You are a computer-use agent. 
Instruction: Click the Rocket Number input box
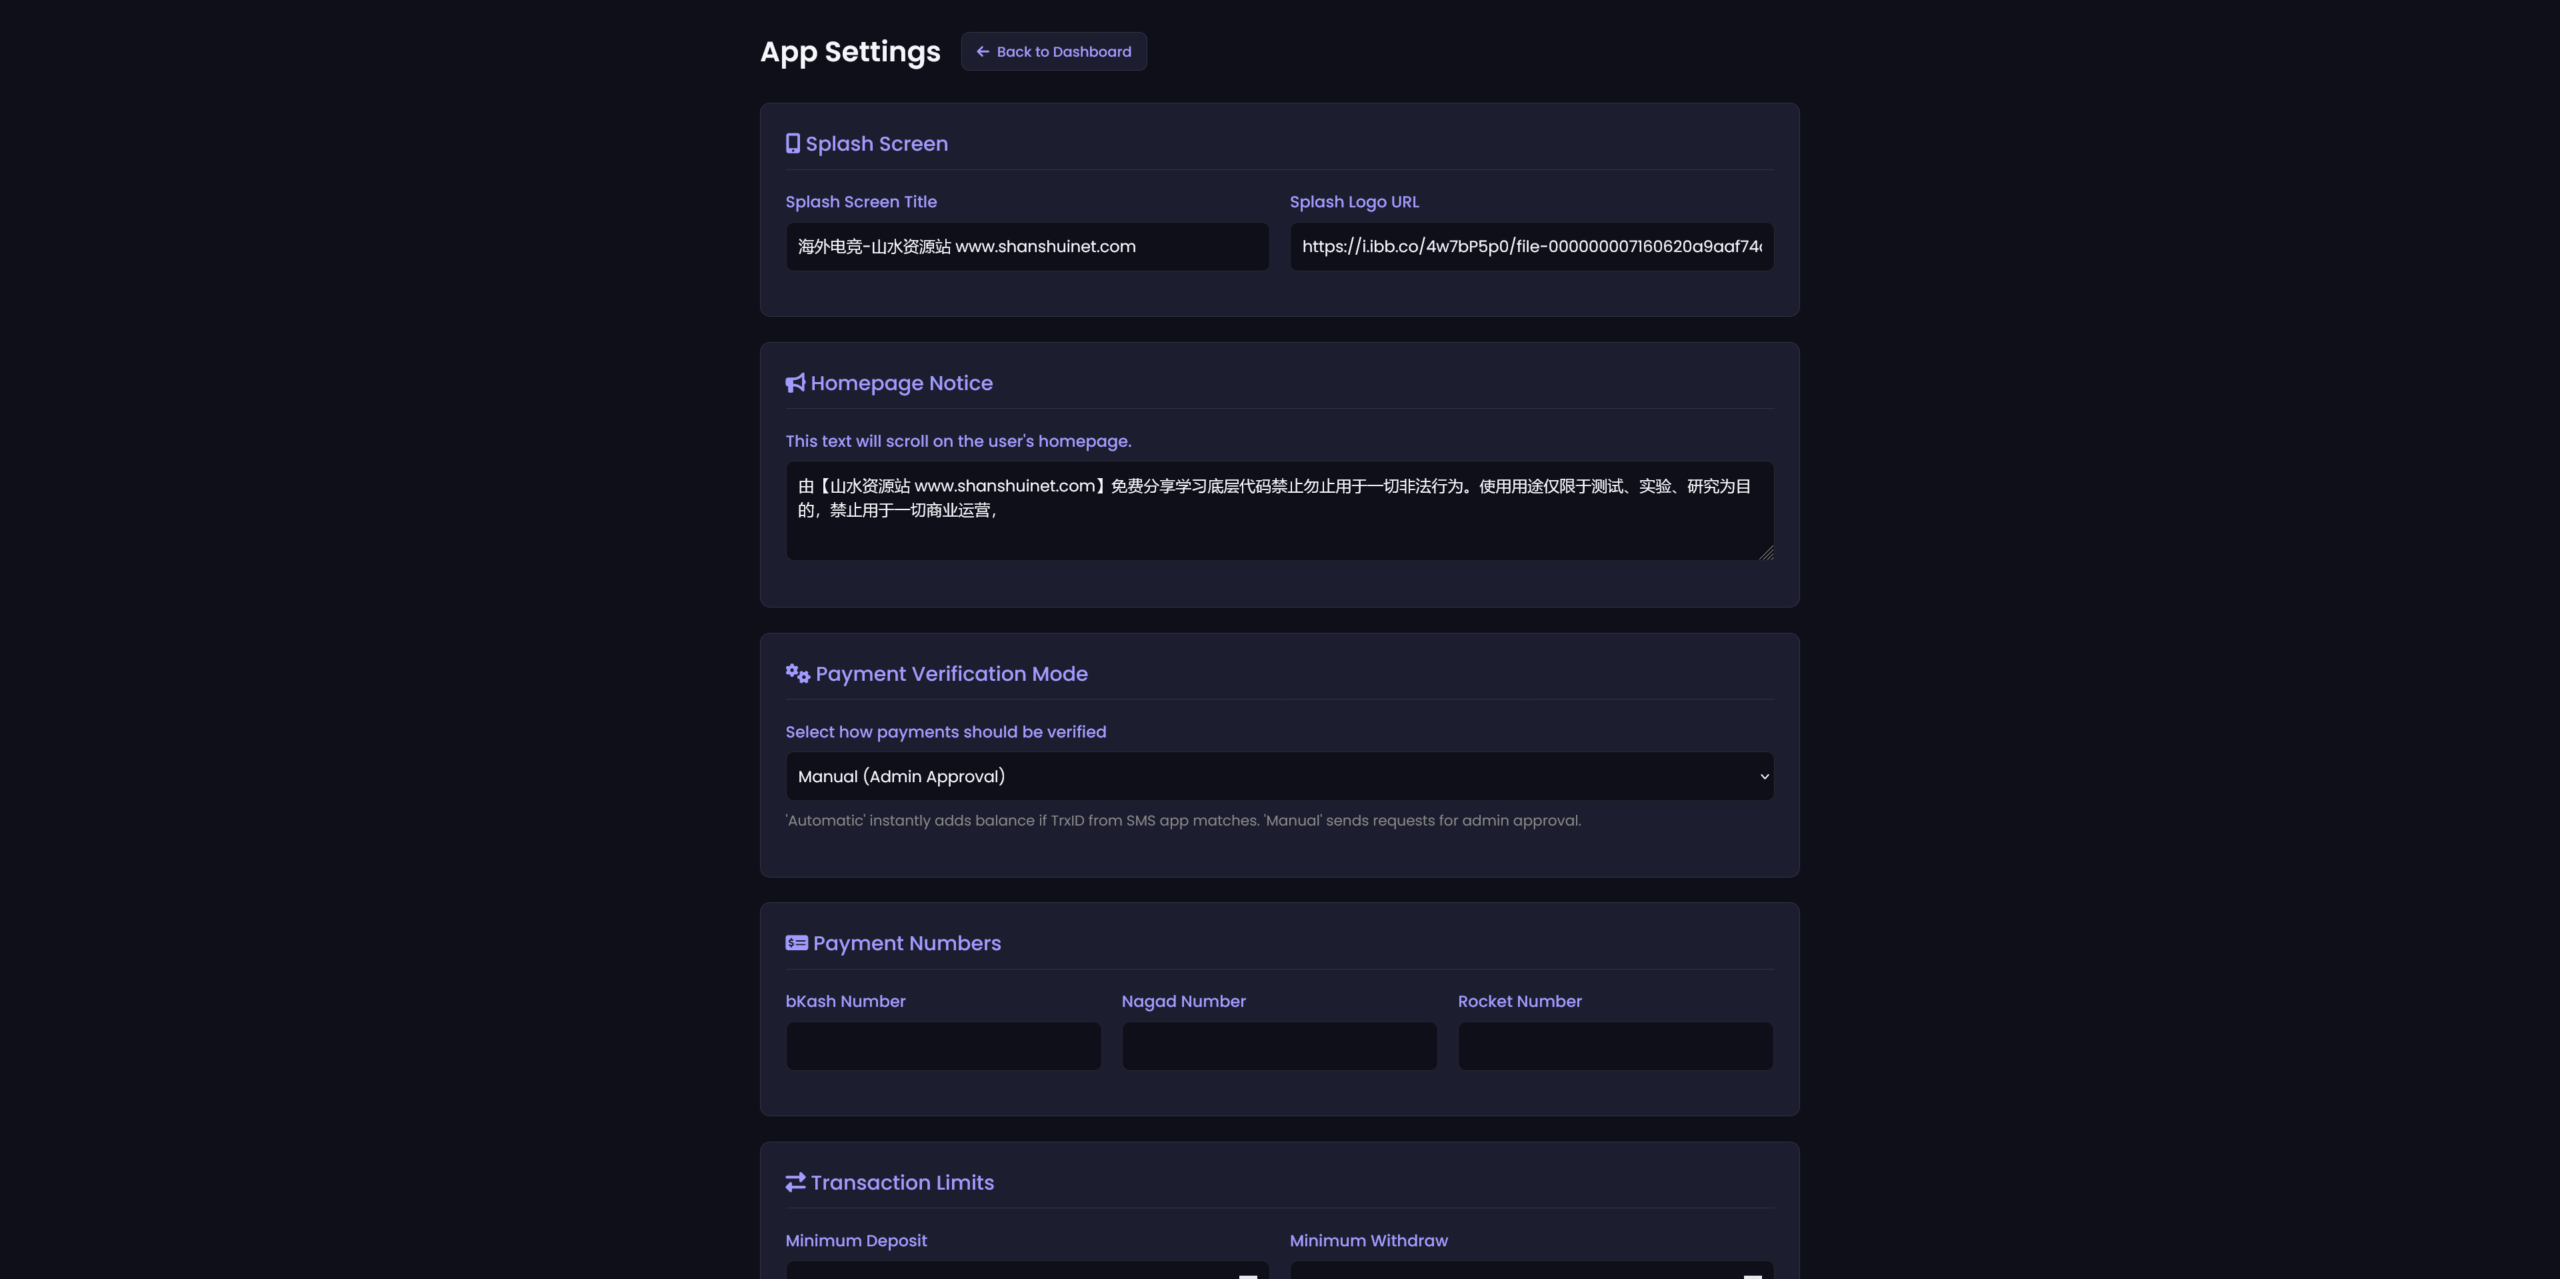(x=1615, y=1046)
